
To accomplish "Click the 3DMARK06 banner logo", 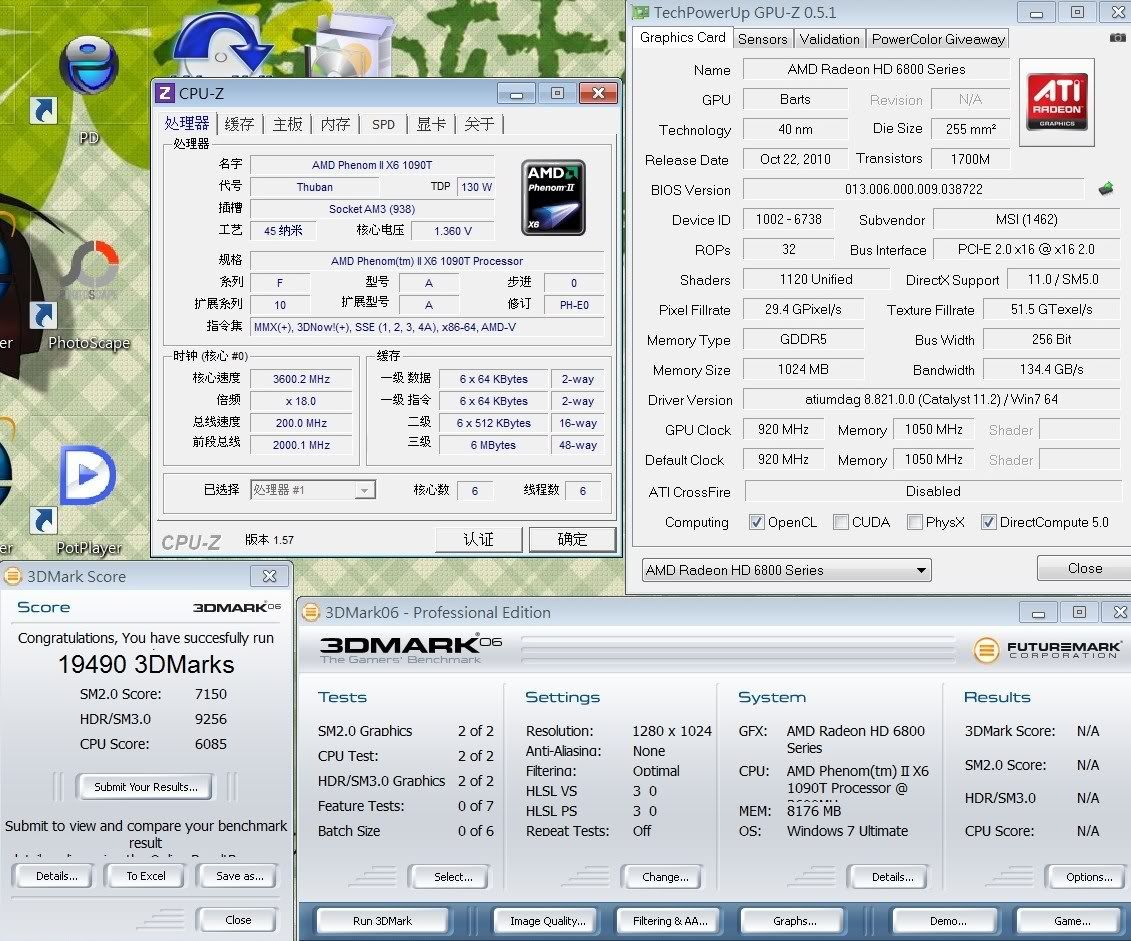I will click(410, 648).
